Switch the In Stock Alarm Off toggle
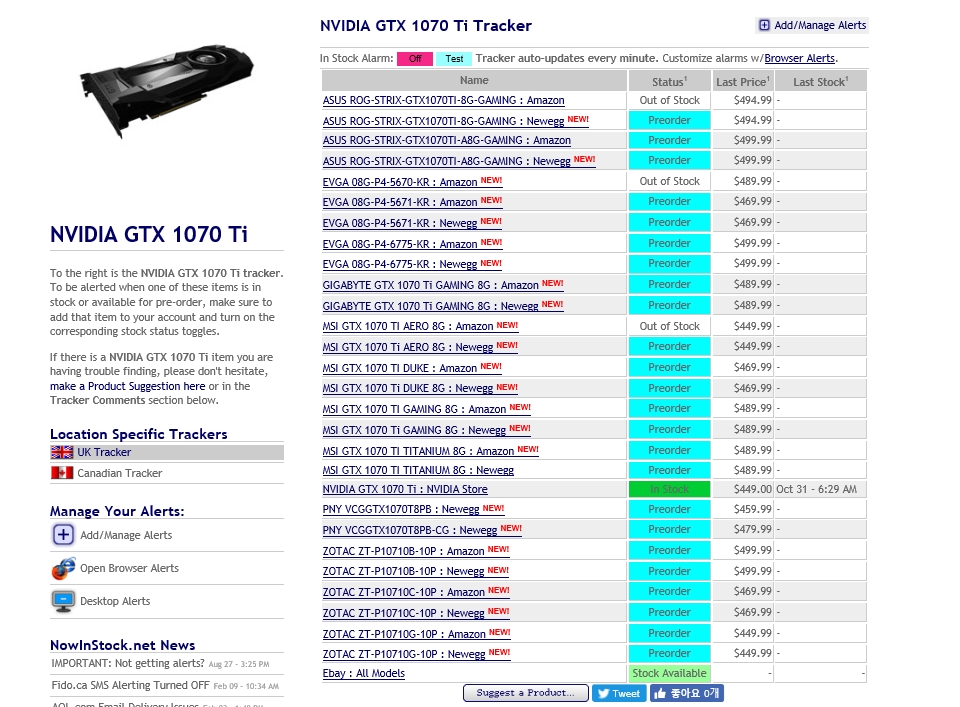960x707 pixels. tap(415, 58)
